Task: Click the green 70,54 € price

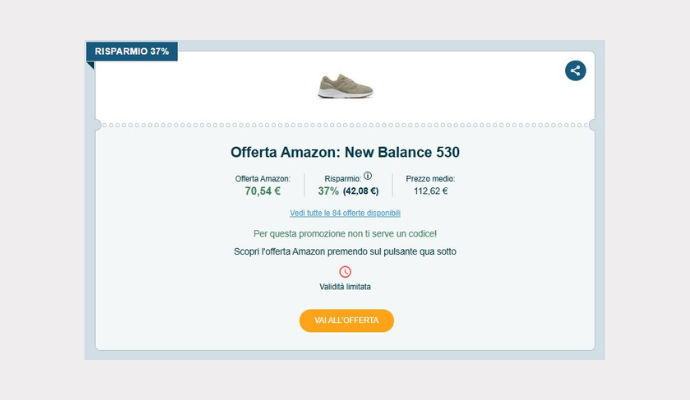Action: pos(263,191)
